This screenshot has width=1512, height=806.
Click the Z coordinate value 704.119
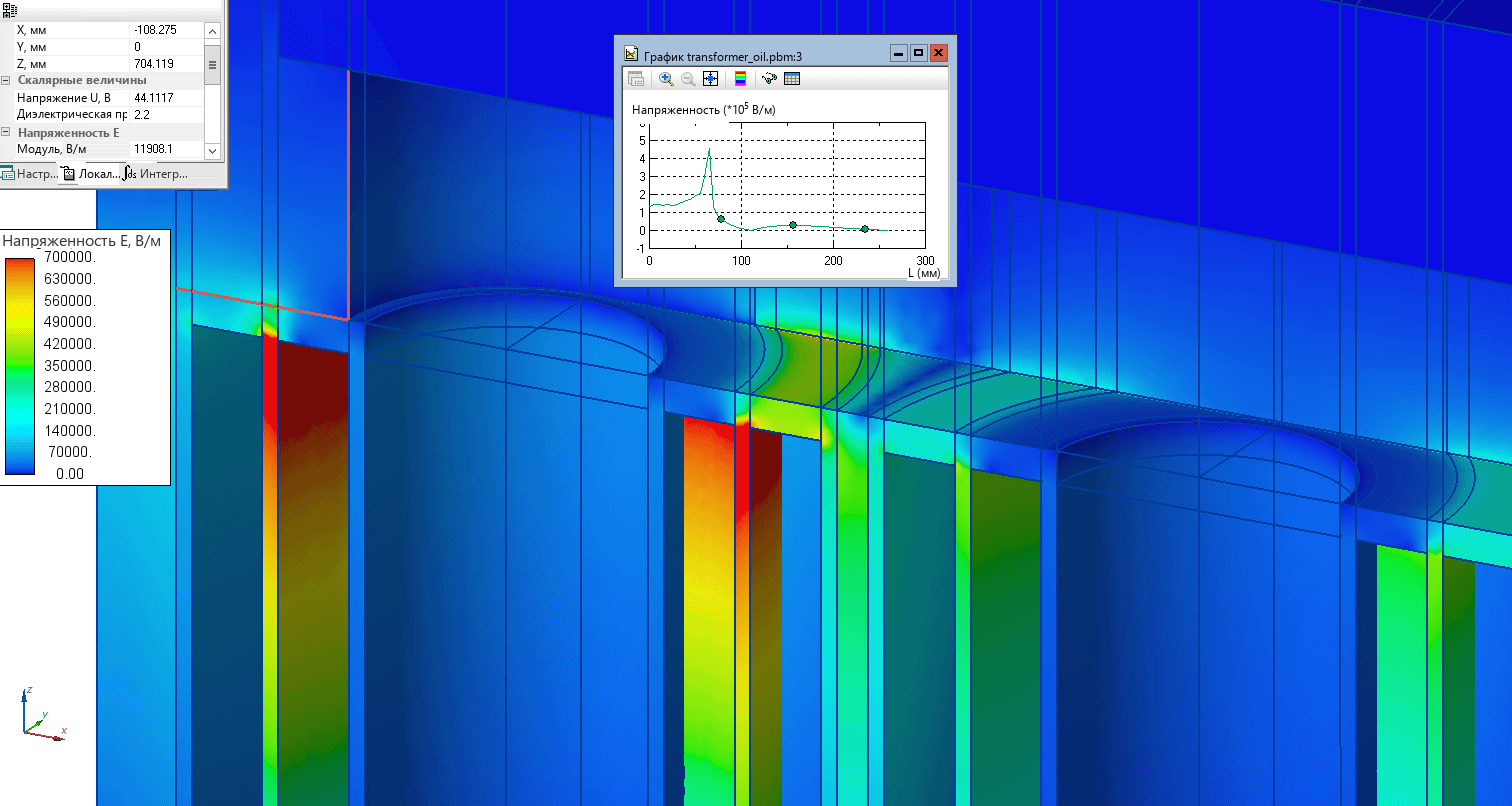(x=154, y=64)
